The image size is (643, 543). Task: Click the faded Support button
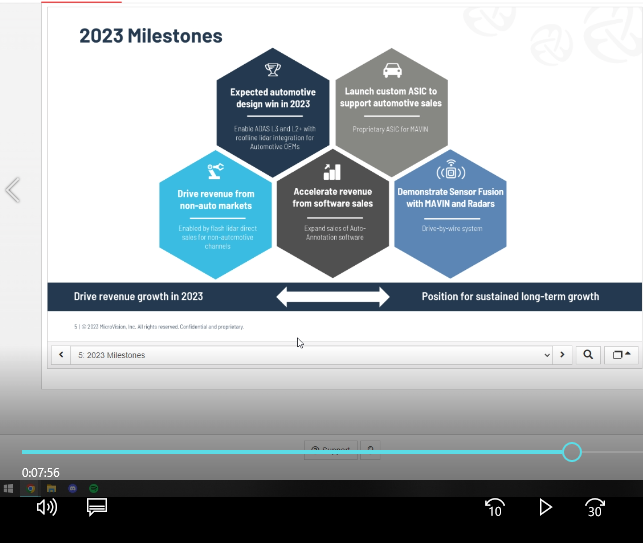pos(331,450)
